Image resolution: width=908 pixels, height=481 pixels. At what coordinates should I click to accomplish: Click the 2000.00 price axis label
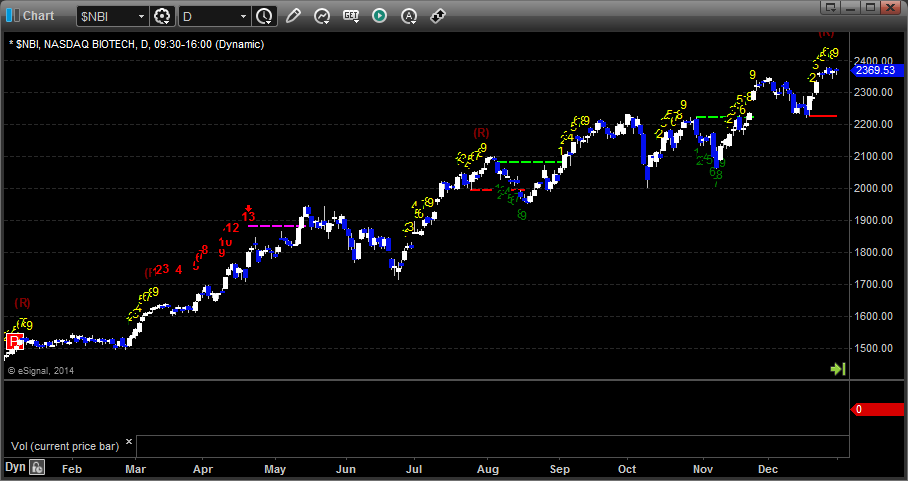pyautogui.click(x=873, y=188)
